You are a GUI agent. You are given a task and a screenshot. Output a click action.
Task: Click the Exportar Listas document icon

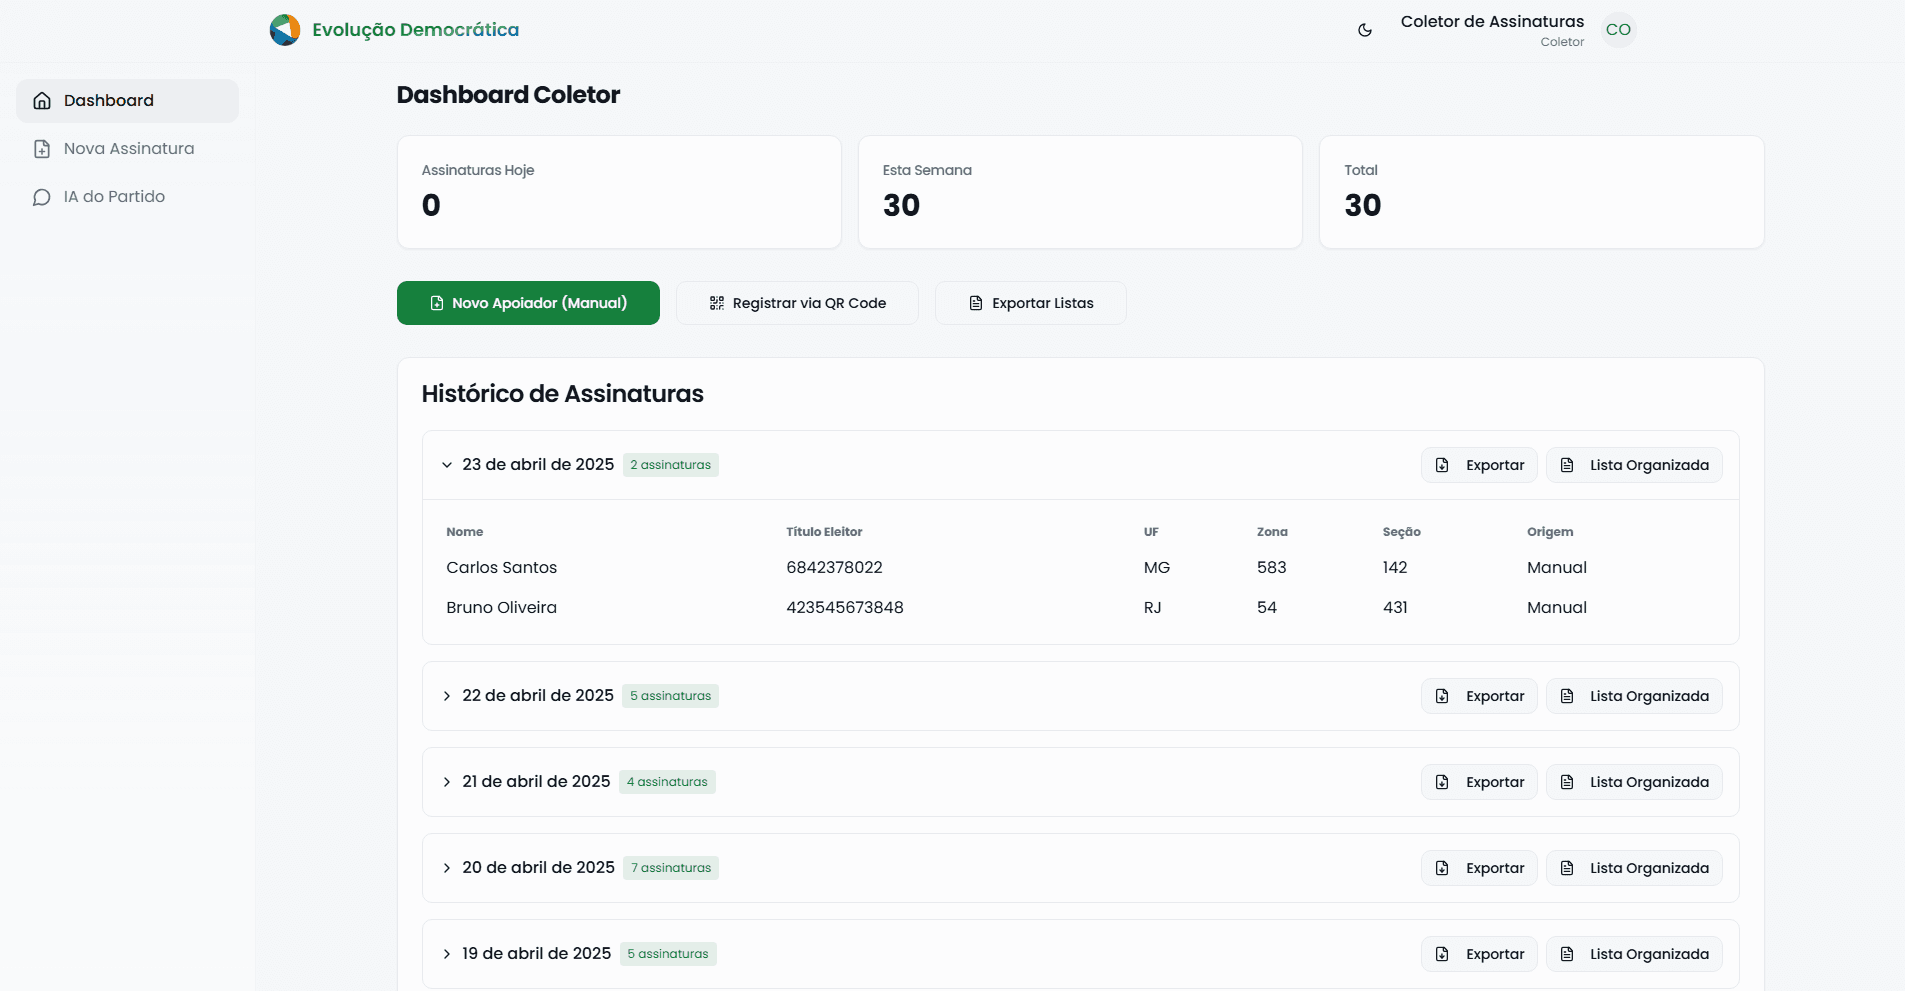(x=976, y=303)
